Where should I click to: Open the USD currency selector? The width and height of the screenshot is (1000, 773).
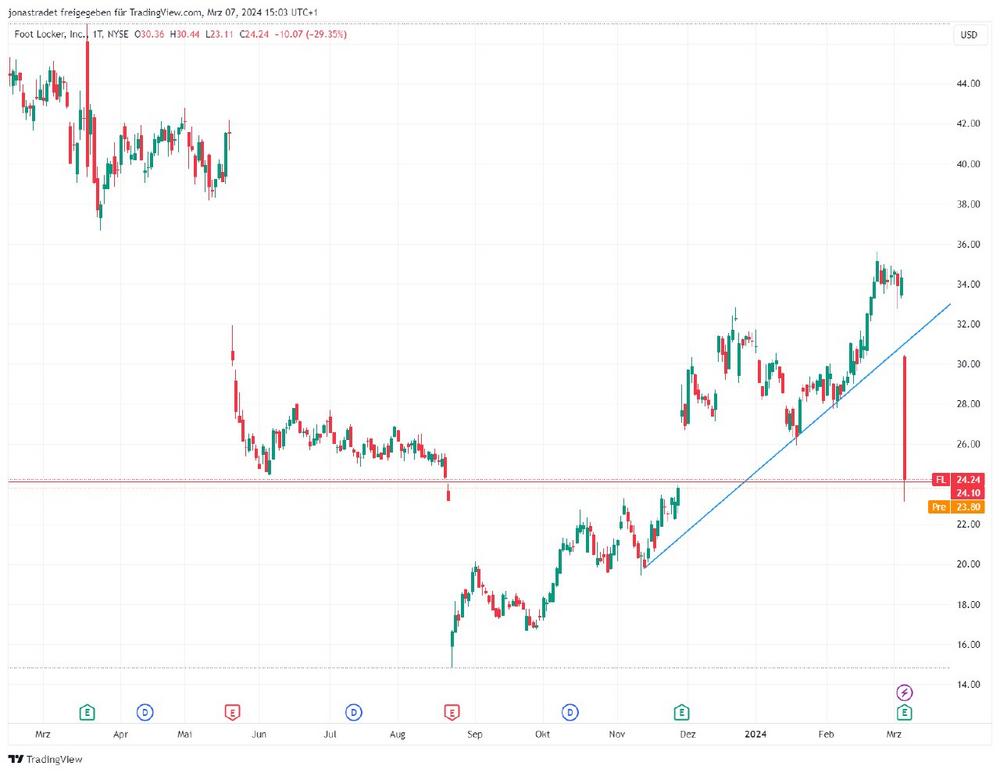(x=968, y=35)
